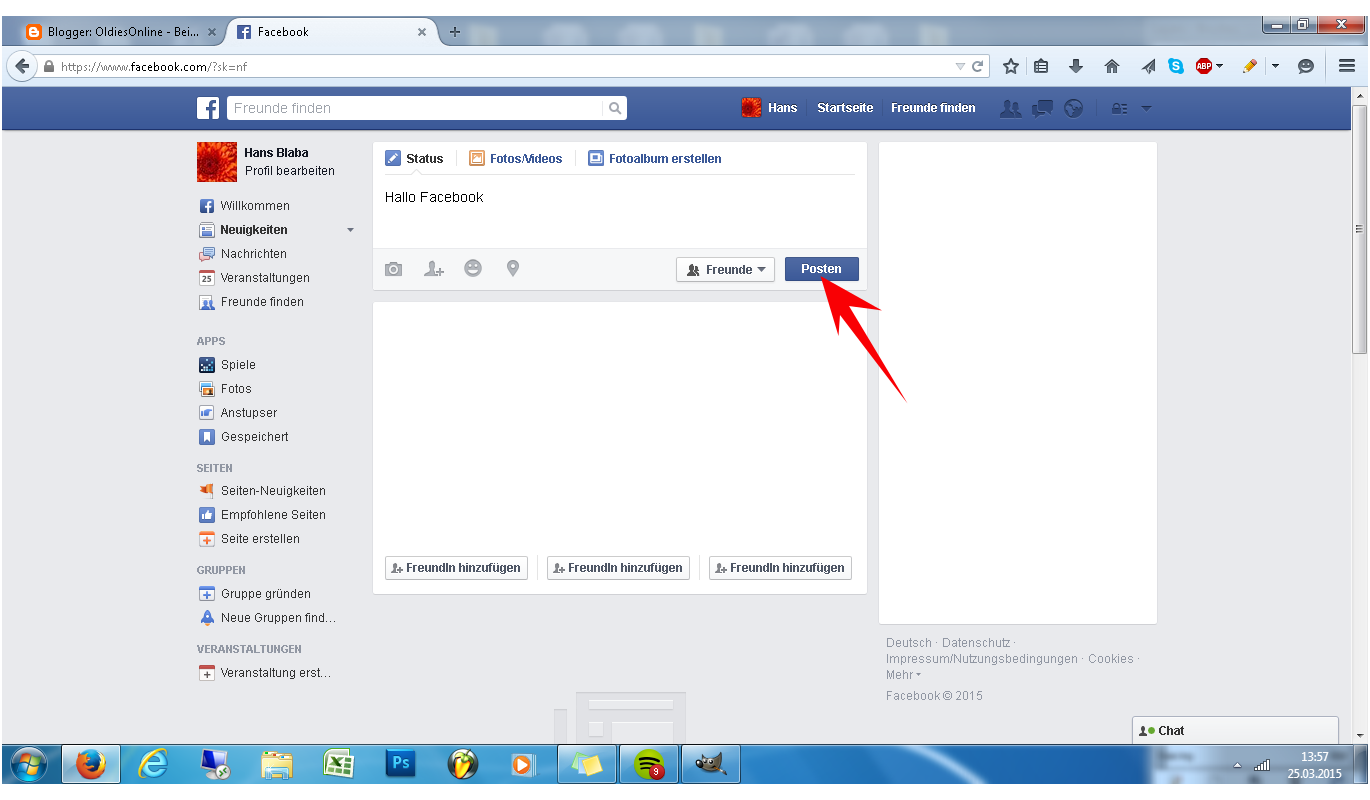This screenshot has width=1370, height=800.
Task: Go to Firefox home page icon
Action: point(1111,66)
